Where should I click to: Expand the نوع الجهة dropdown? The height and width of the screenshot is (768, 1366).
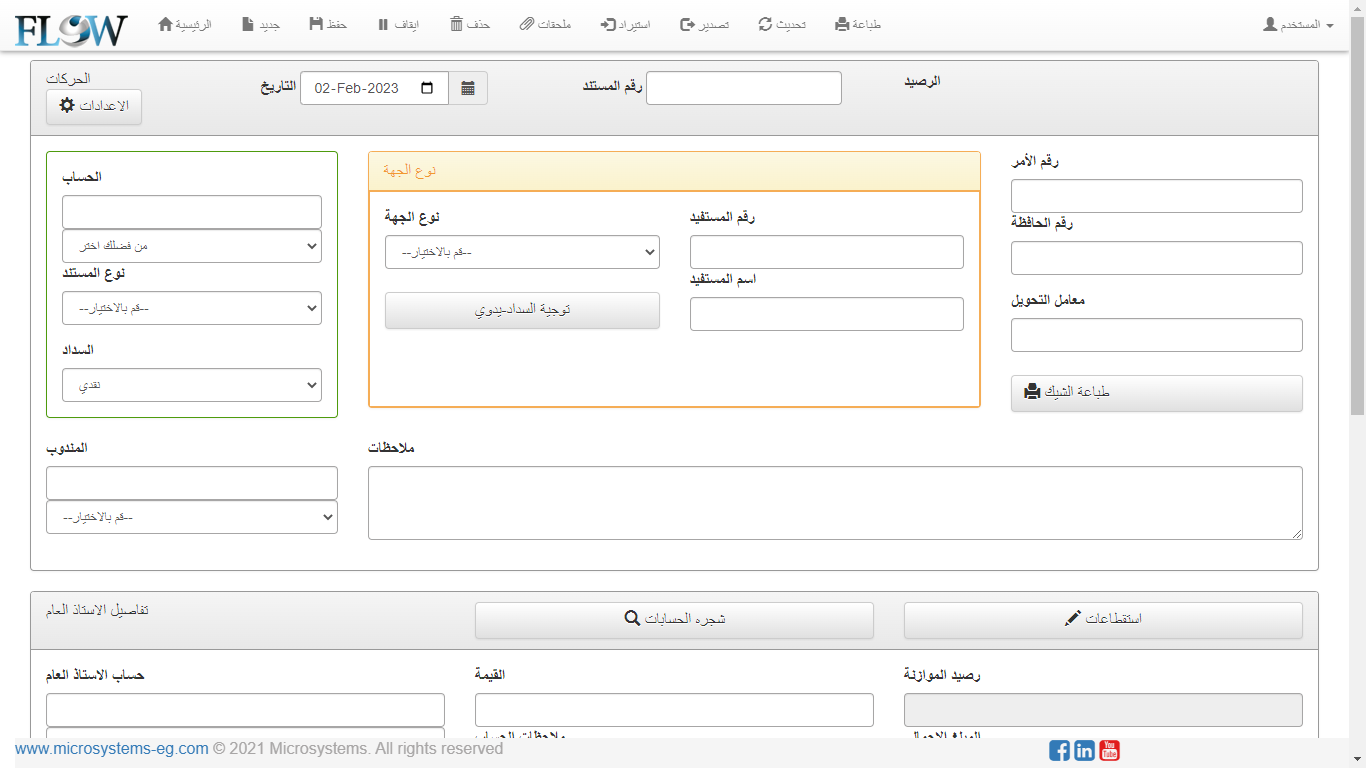[522, 253]
